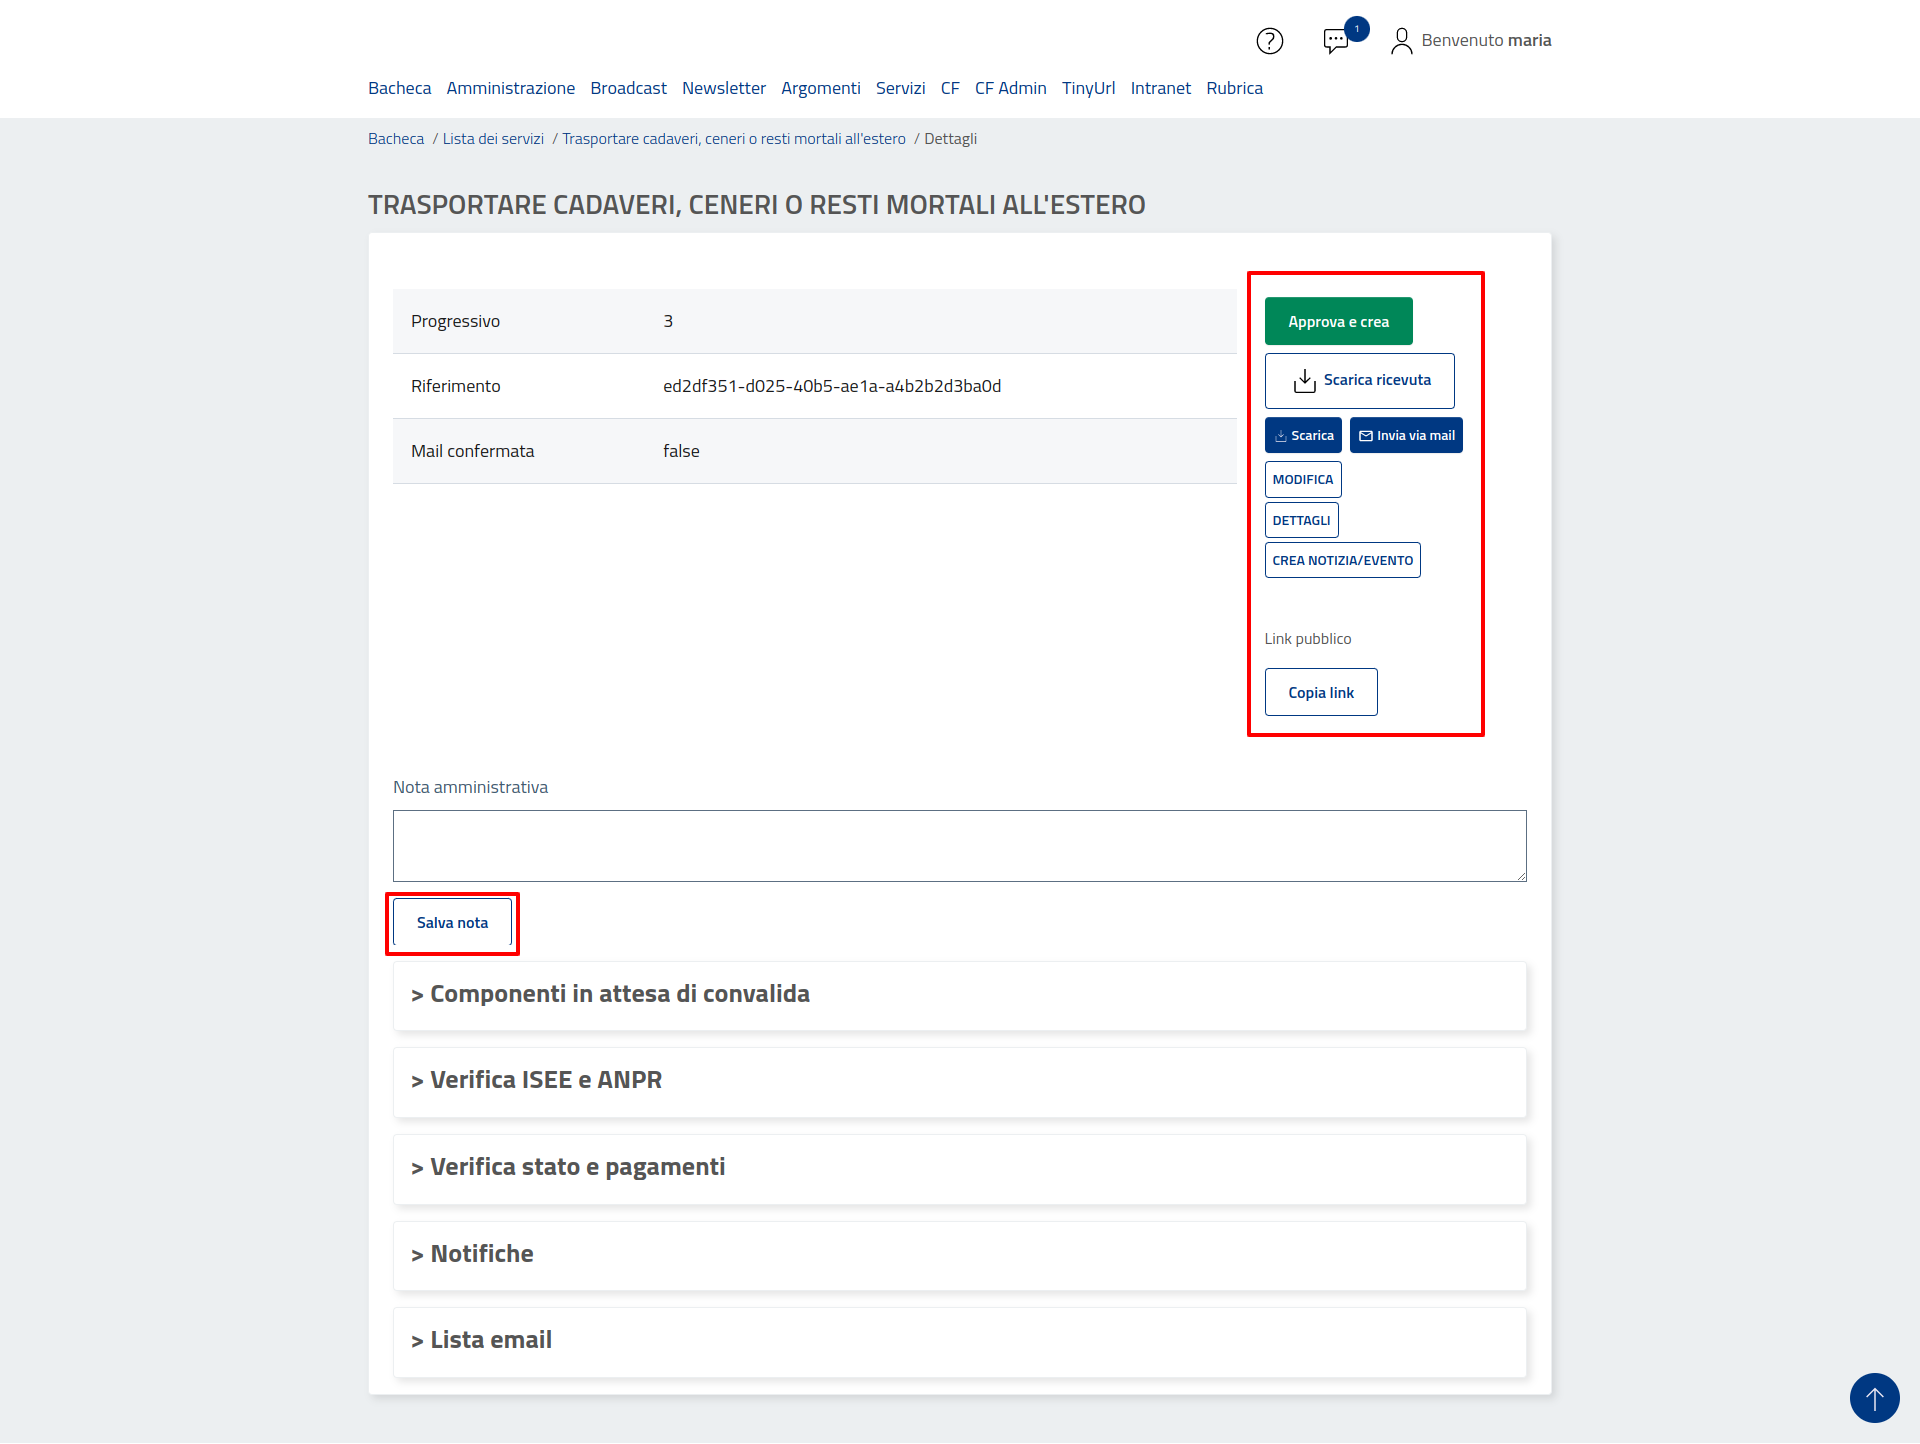Click the scroll-to-top arrow button
This screenshot has height=1444, width=1920.
tap(1874, 1397)
